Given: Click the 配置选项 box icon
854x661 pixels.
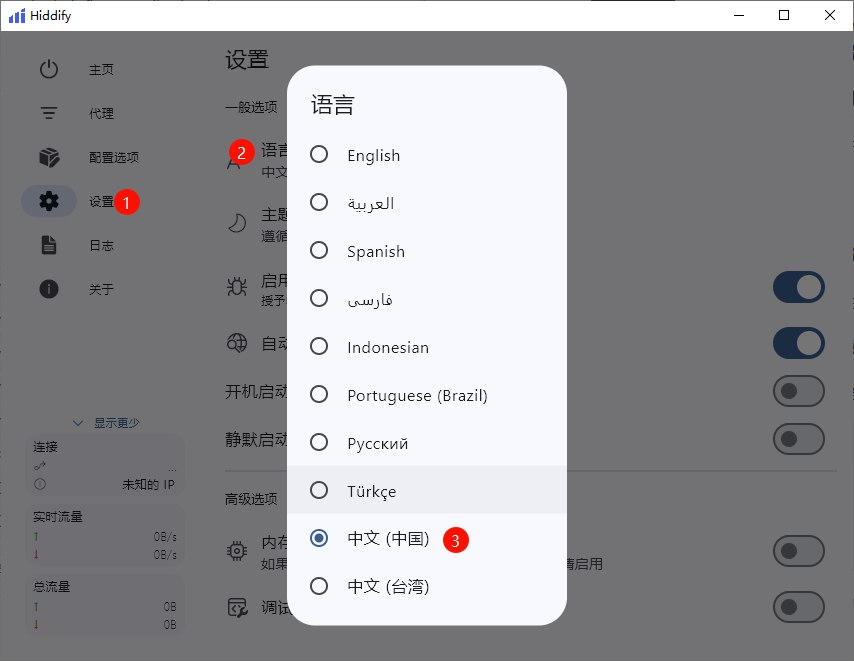Looking at the screenshot, I should click(x=49, y=157).
